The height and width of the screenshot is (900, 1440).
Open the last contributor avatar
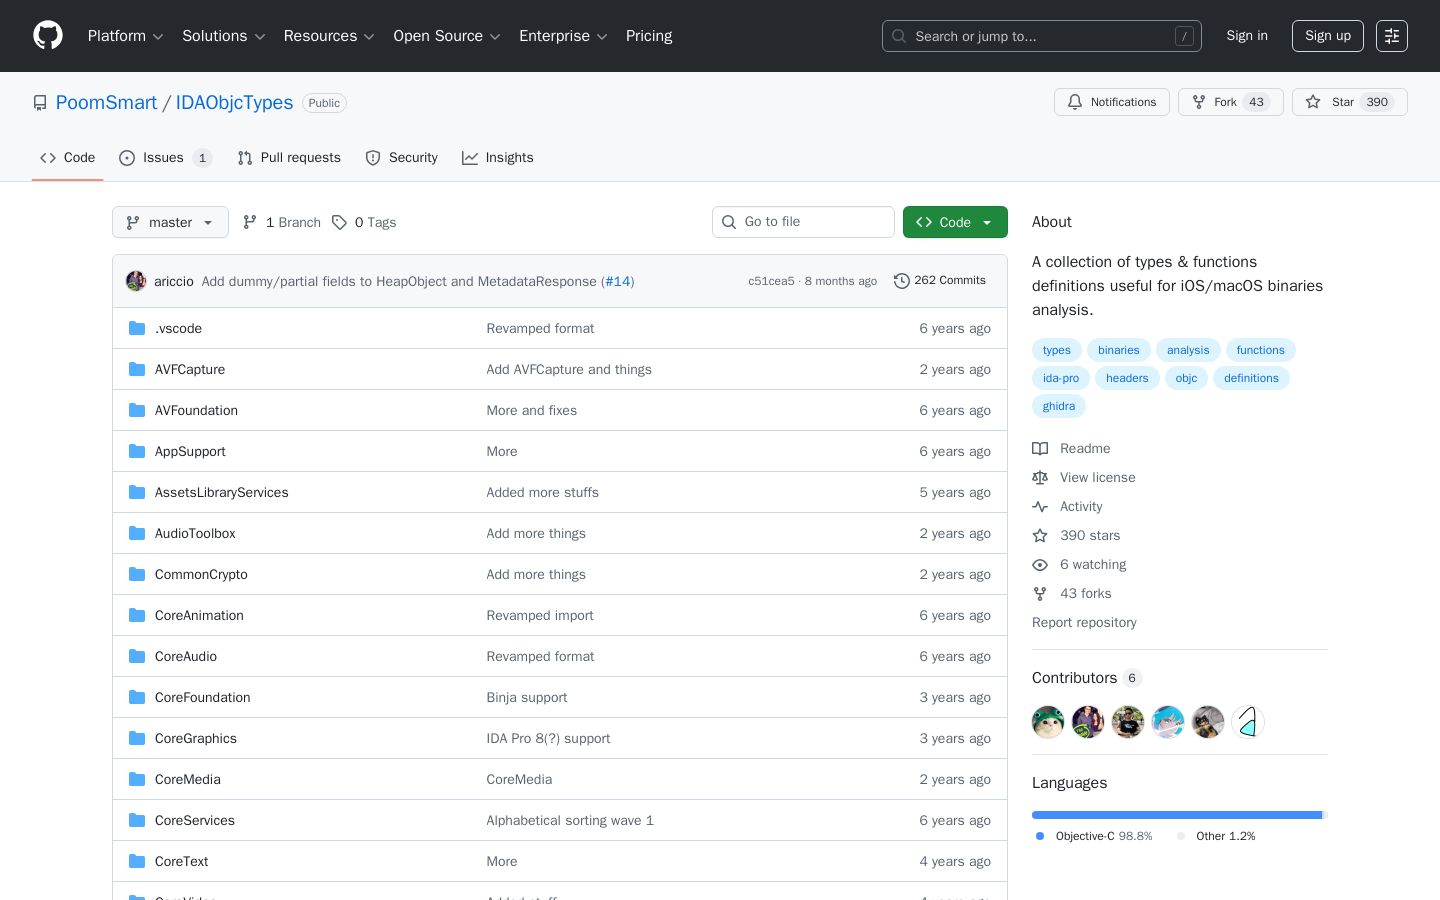click(1248, 722)
